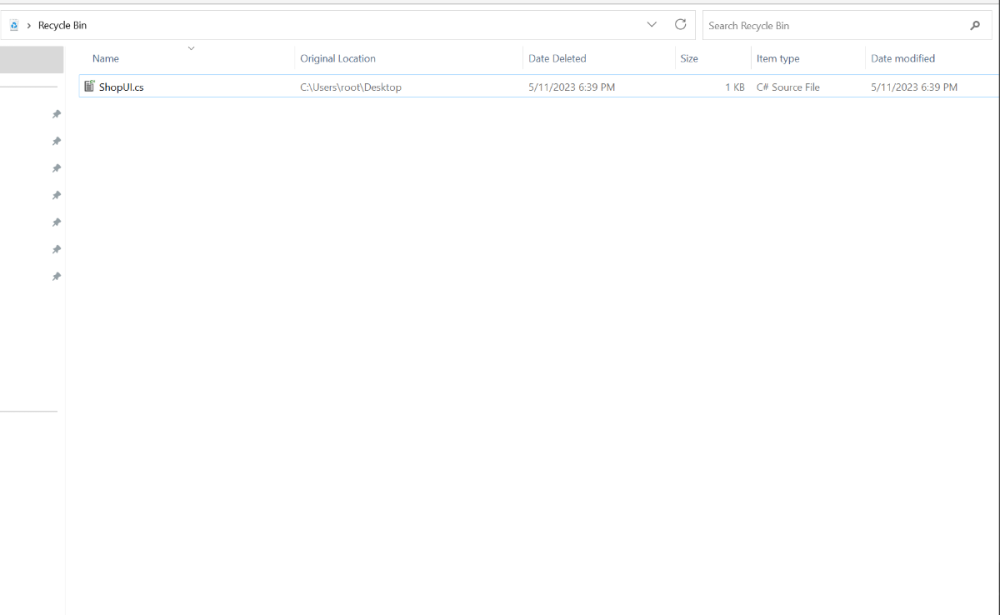This screenshot has width=1000, height=615.
Task: Sort by Item type column header
Action: (x=778, y=59)
